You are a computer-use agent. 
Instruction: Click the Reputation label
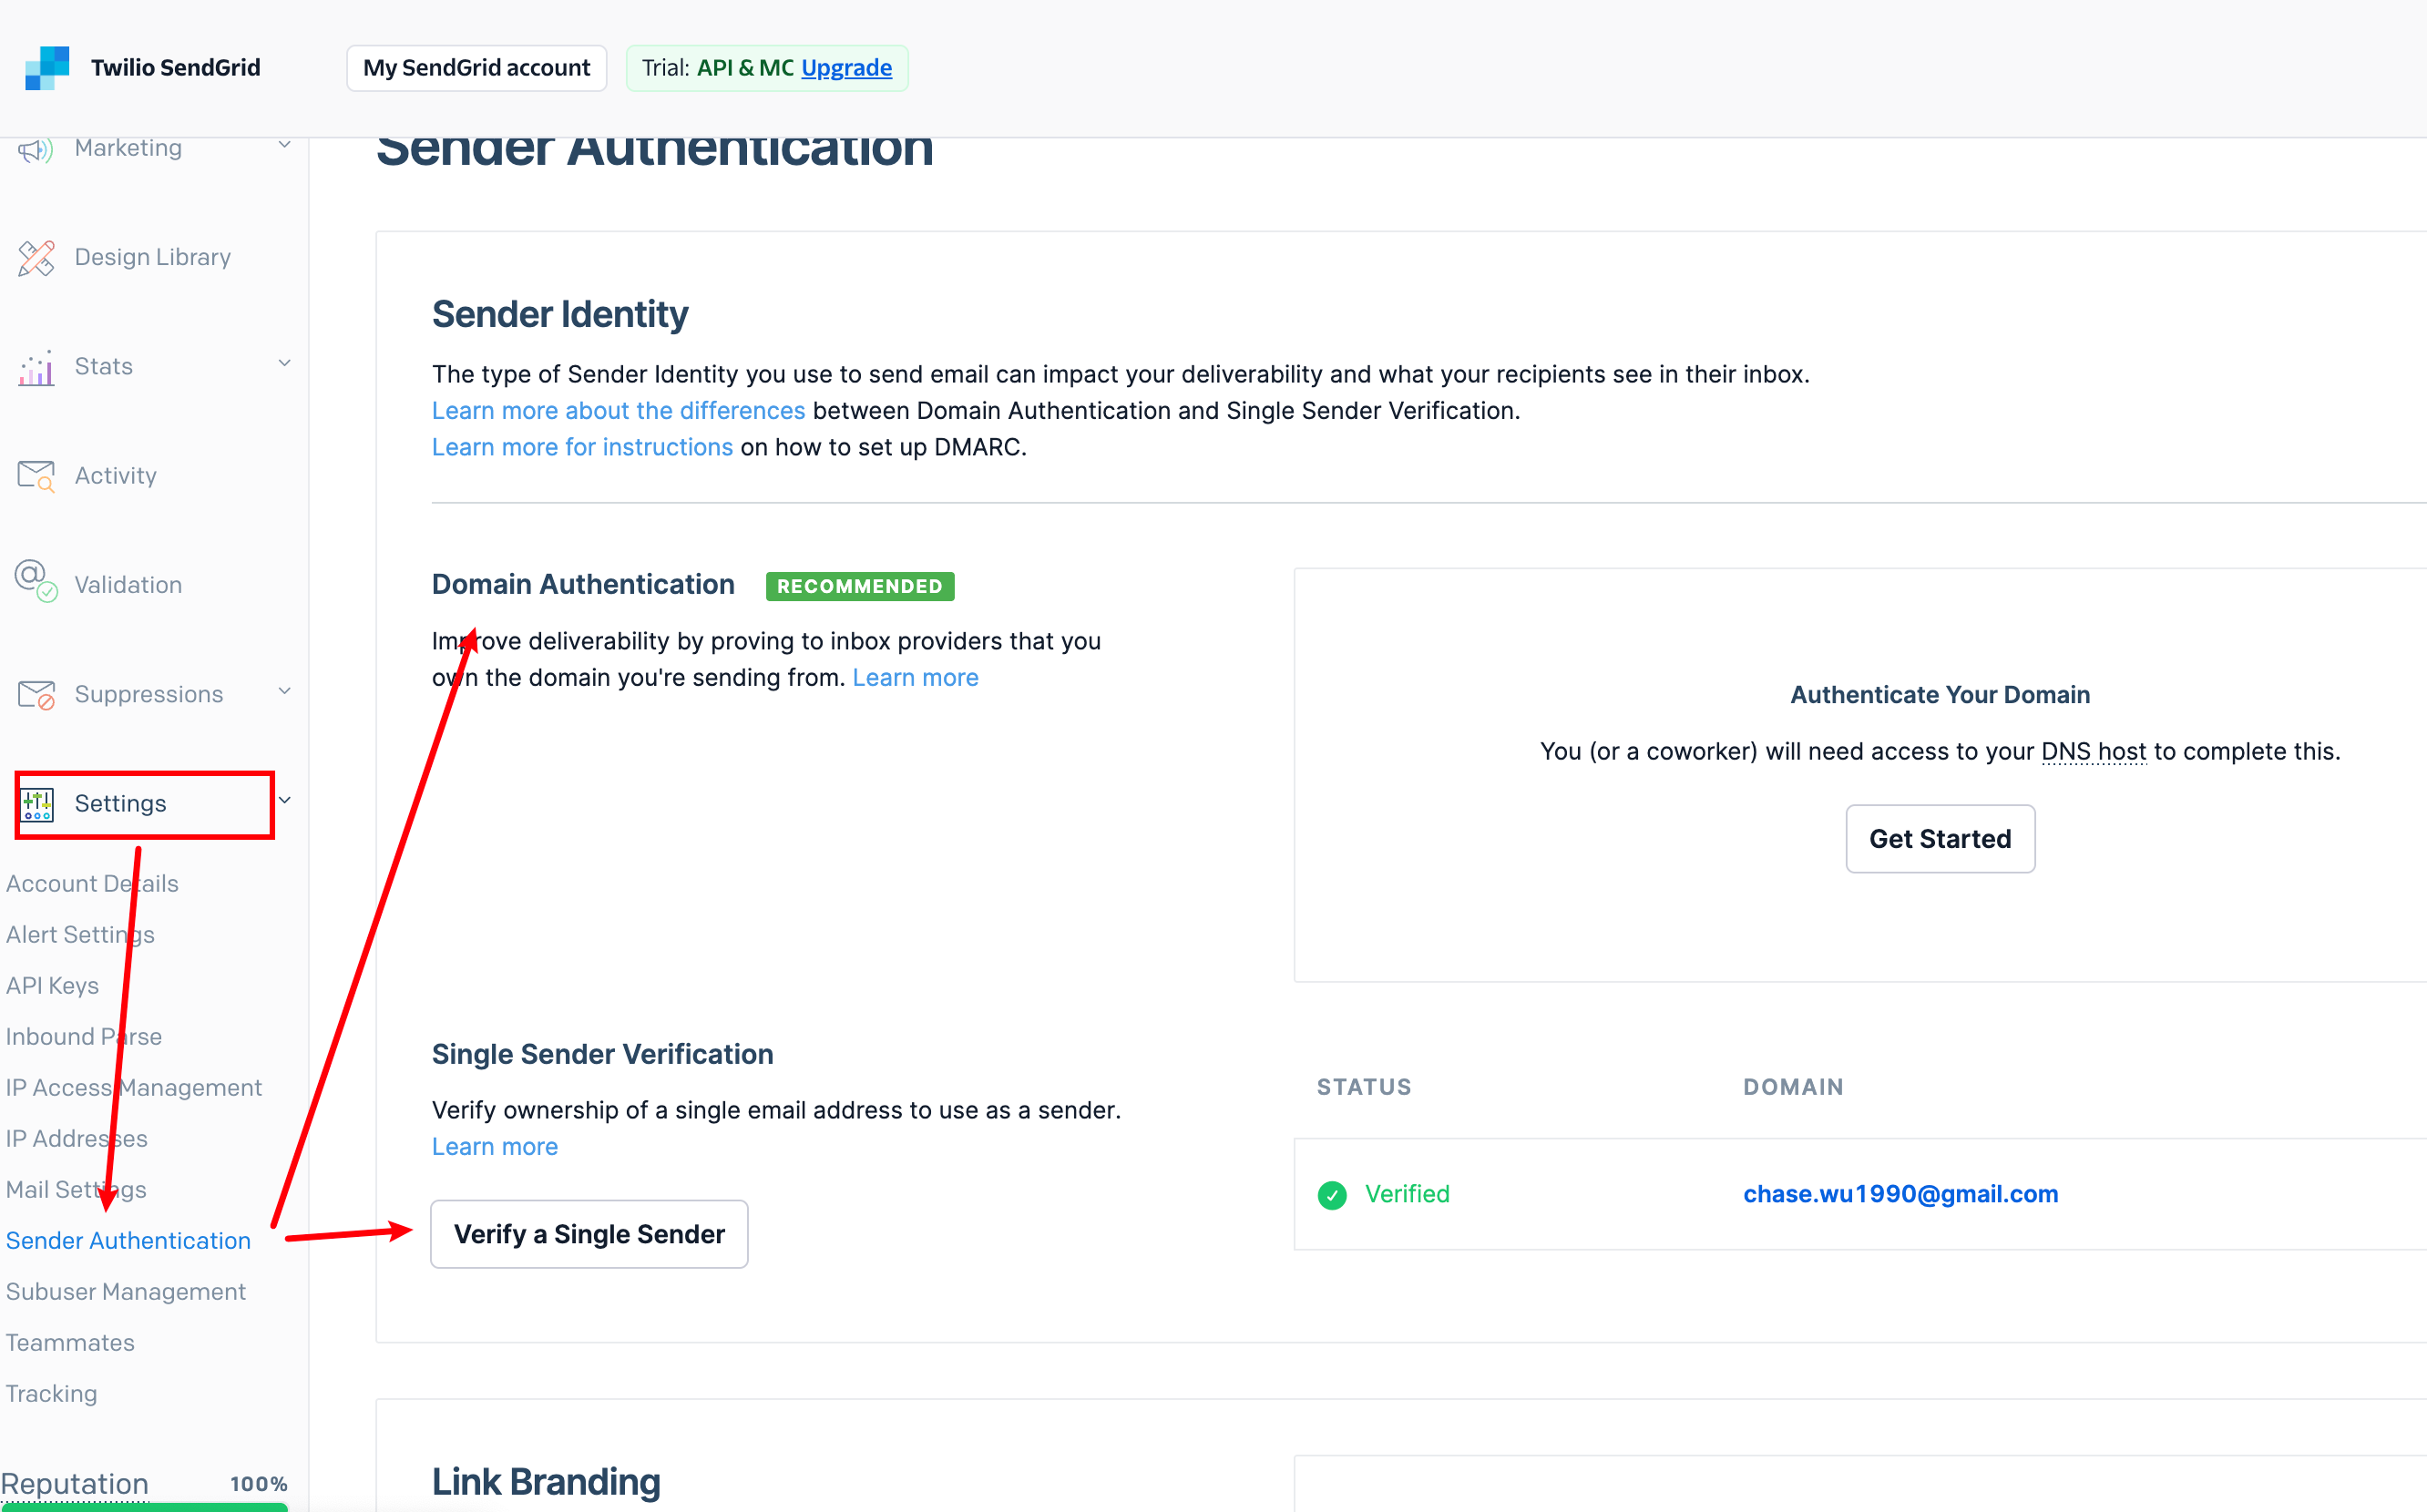tap(75, 1483)
